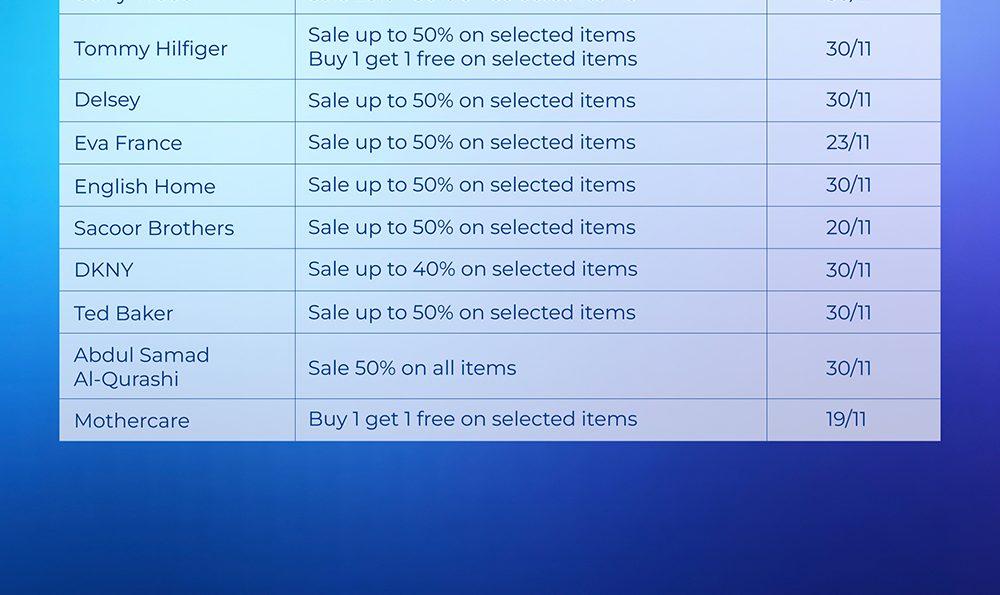Select Mothercare's 'Buy 1 get 1 free' offer
This screenshot has height=595, width=1000.
click(x=472, y=420)
